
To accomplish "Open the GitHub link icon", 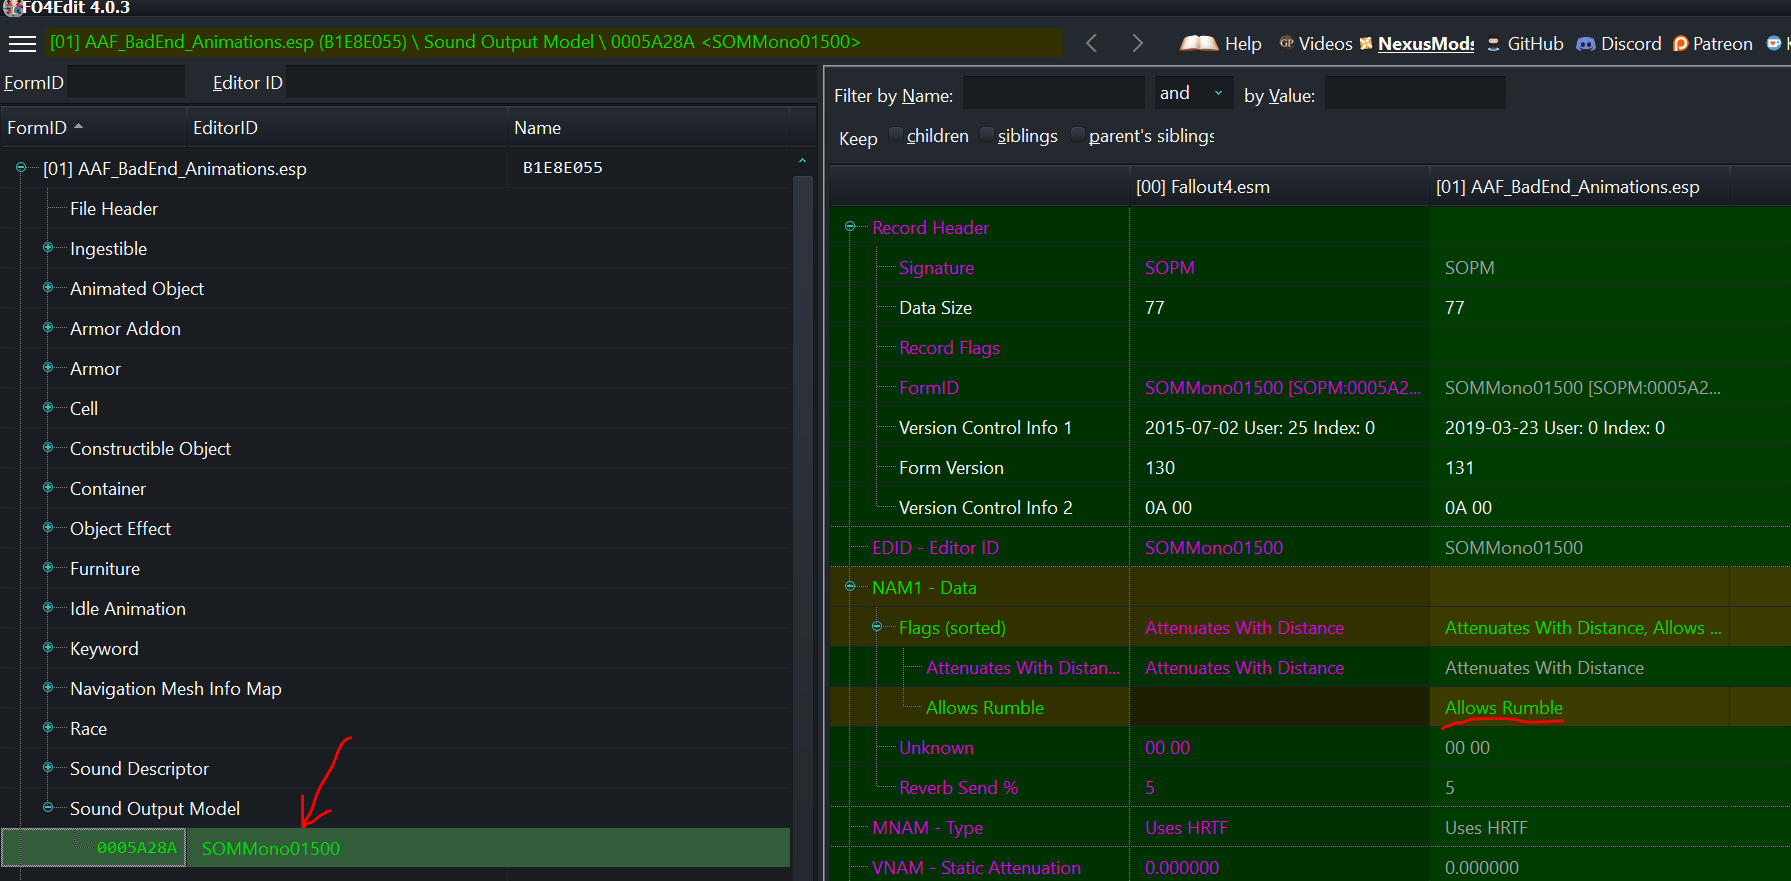I will pos(1494,44).
